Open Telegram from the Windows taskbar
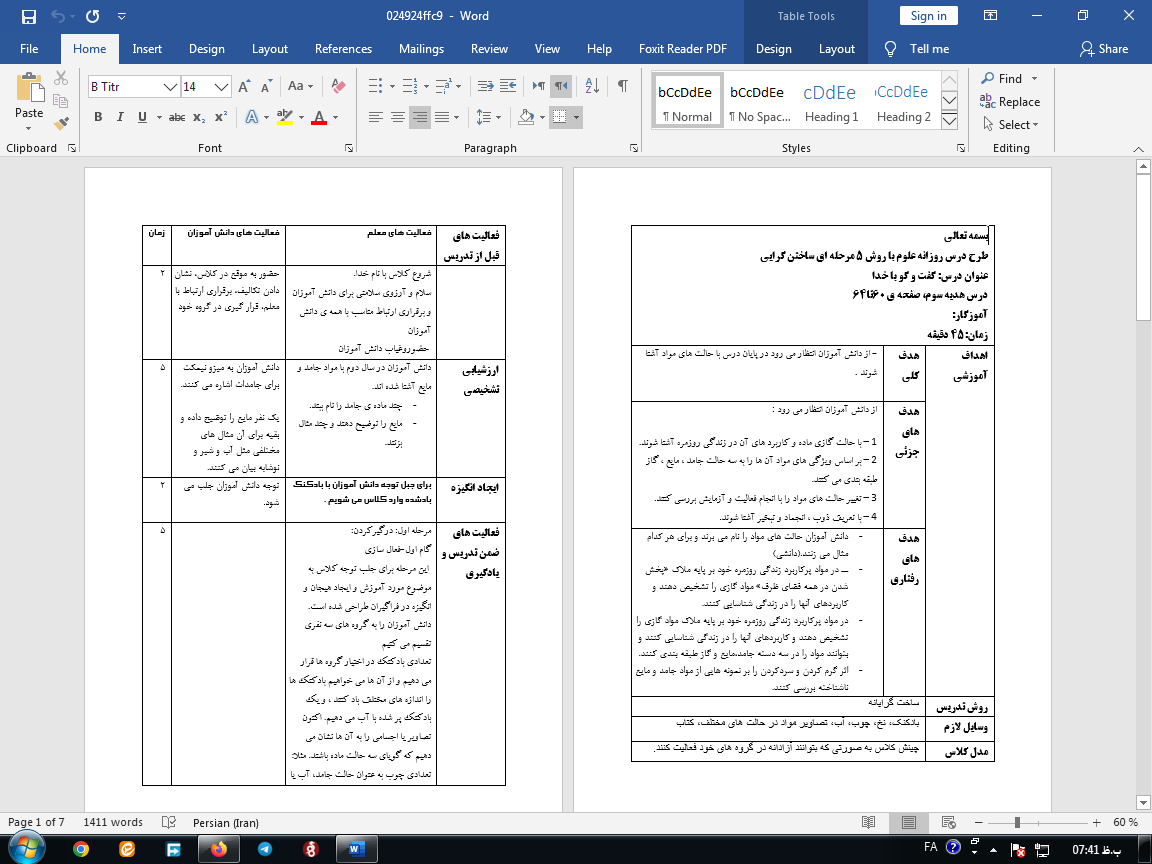The image size is (1152, 864). pos(264,848)
